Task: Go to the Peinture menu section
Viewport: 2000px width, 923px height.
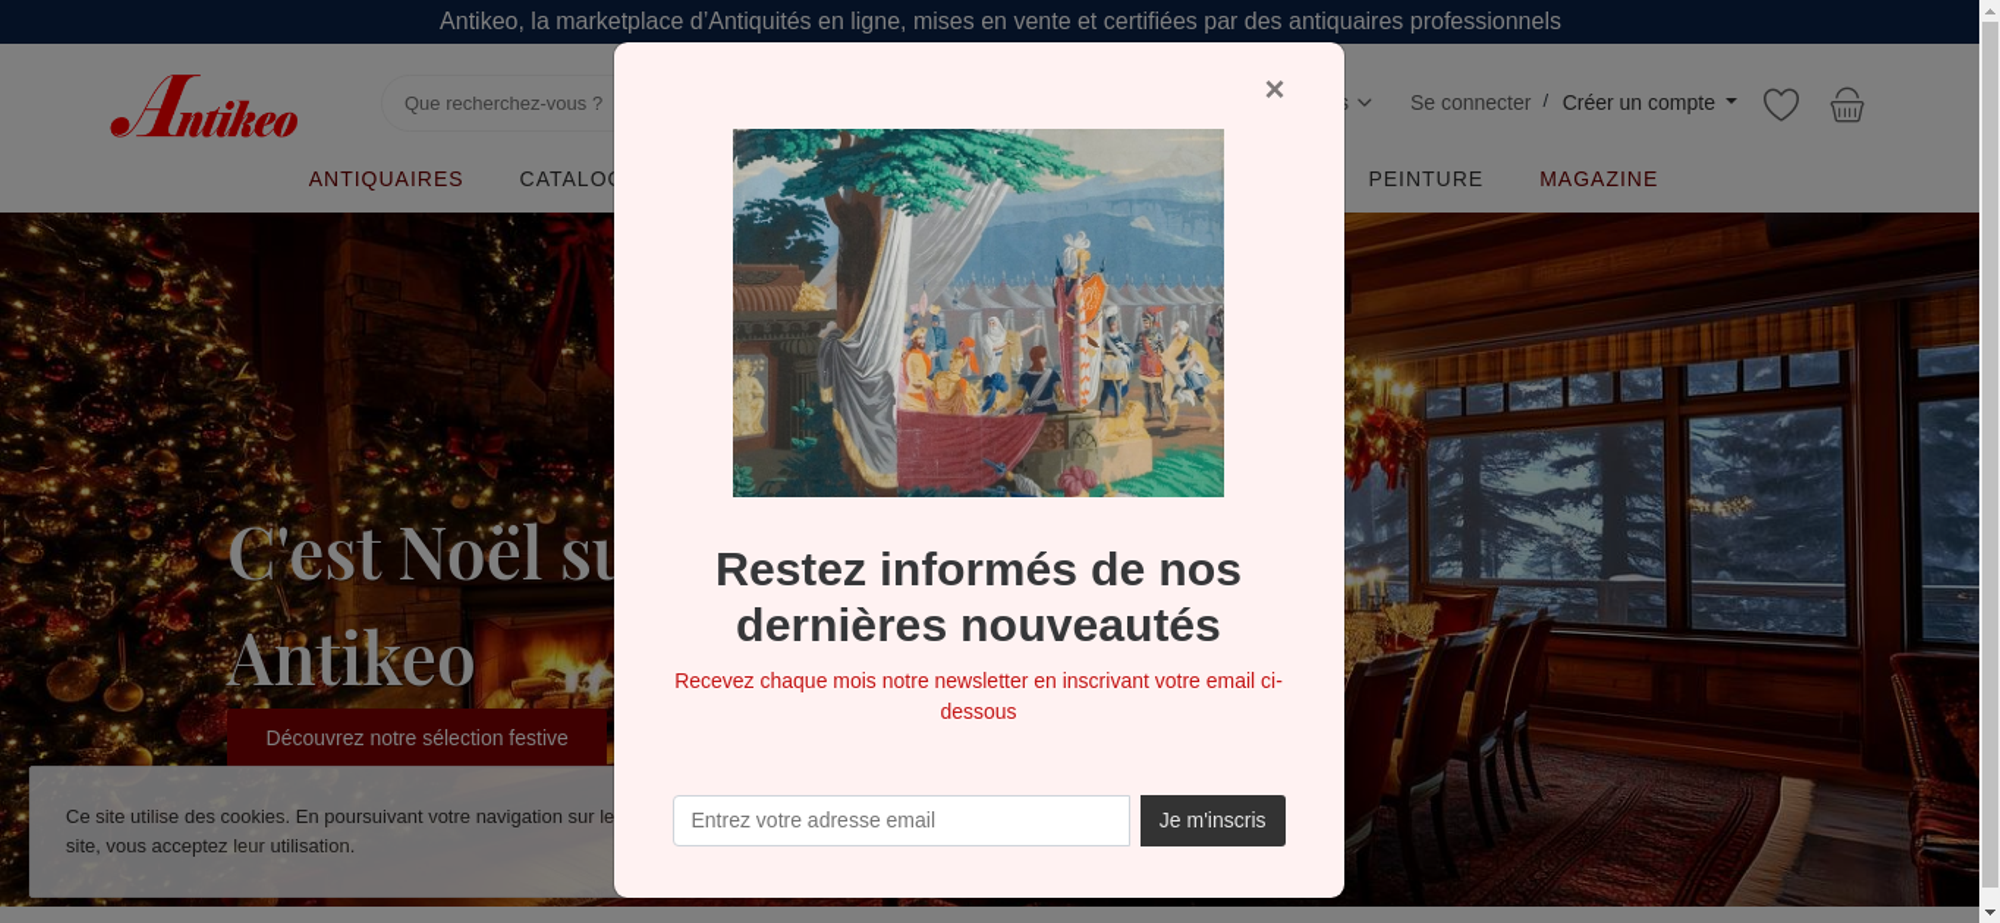Action: pyautogui.click(x=1425, y=179)
